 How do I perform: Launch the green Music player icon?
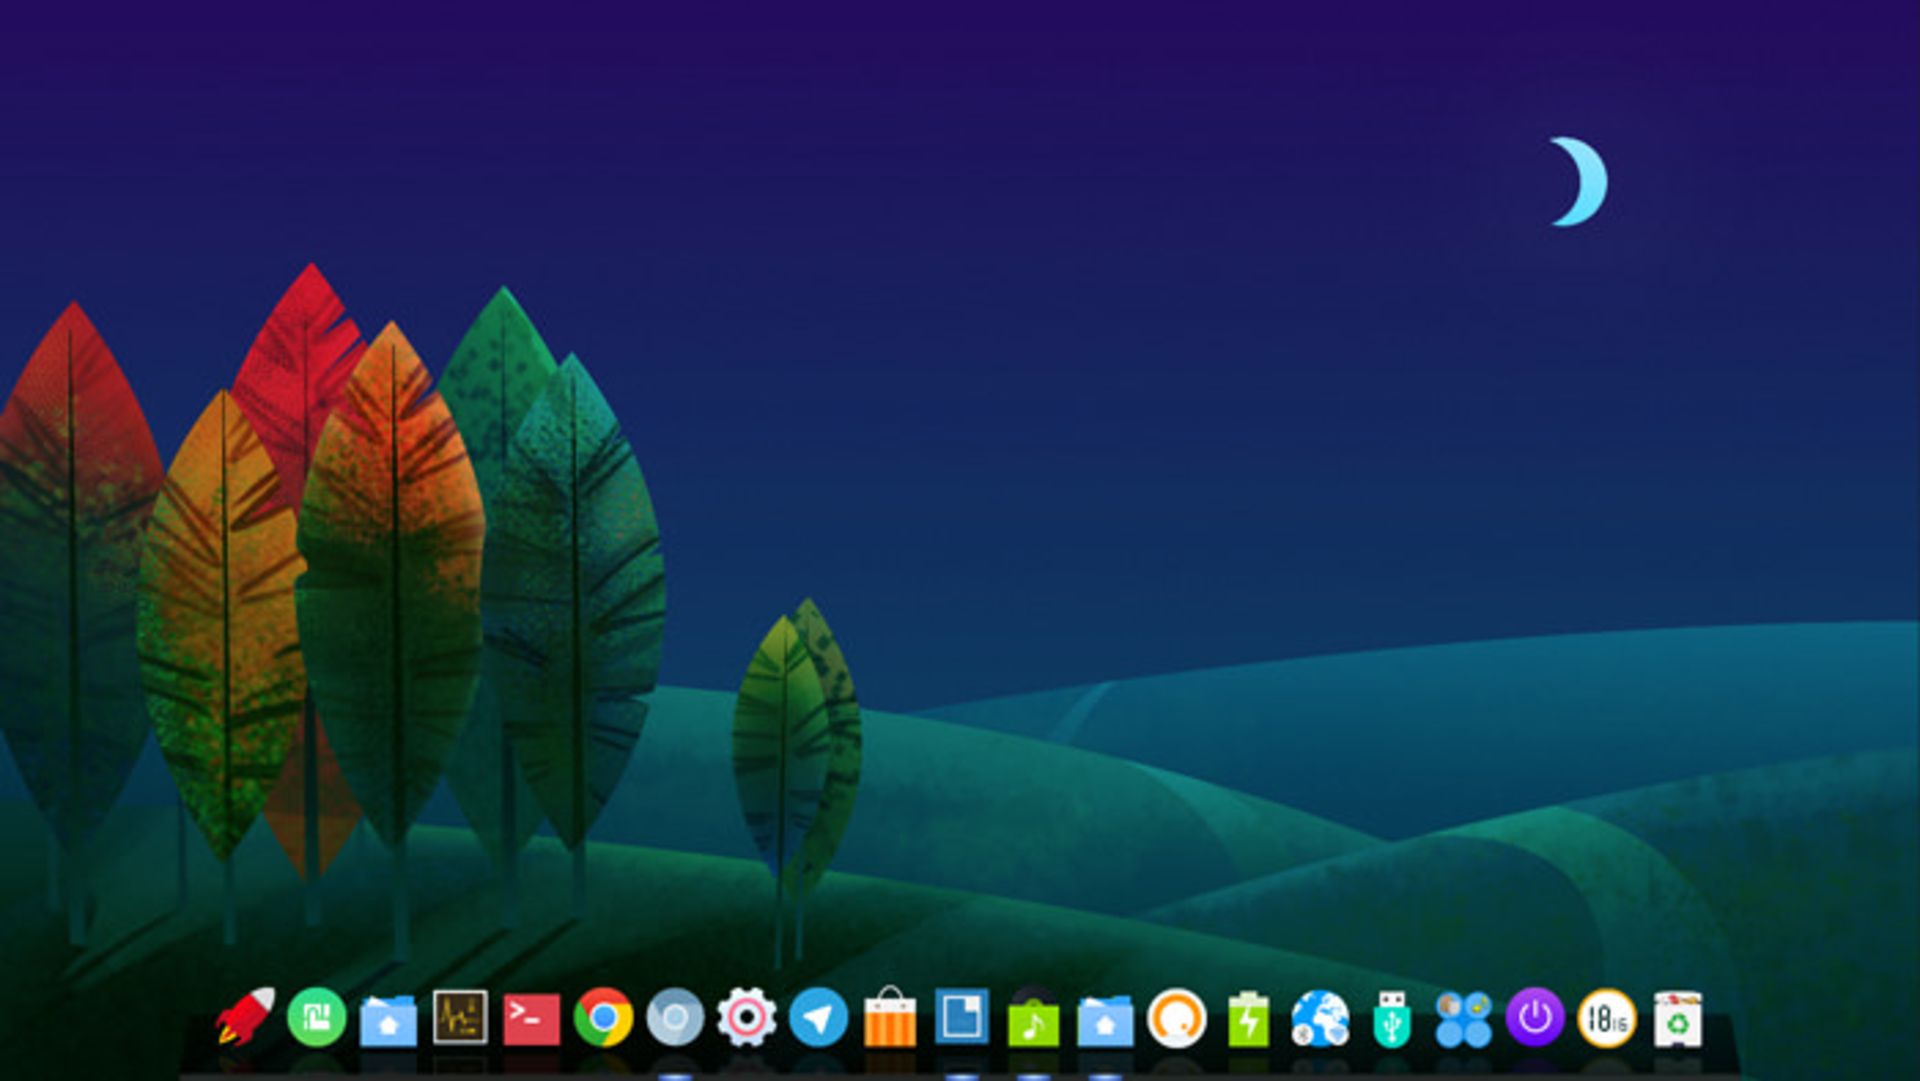[x=1033, y=1022]
